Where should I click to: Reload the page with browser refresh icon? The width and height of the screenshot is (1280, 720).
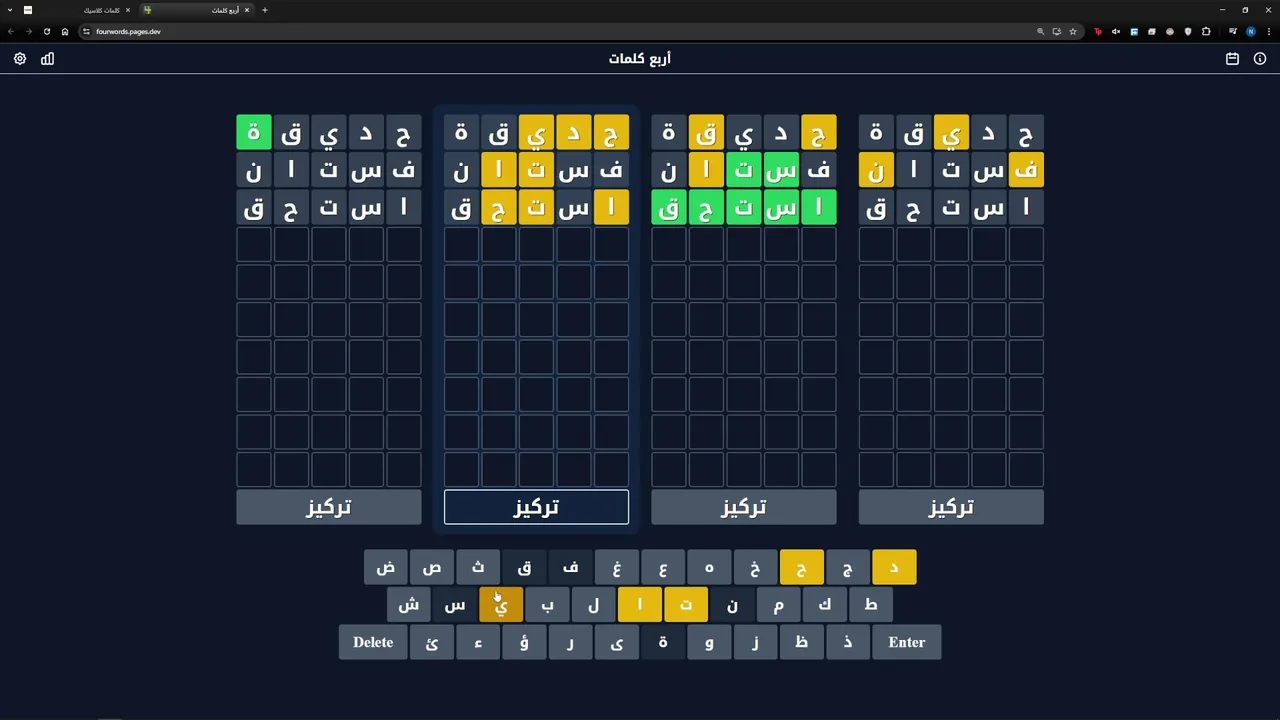(46, 31)
